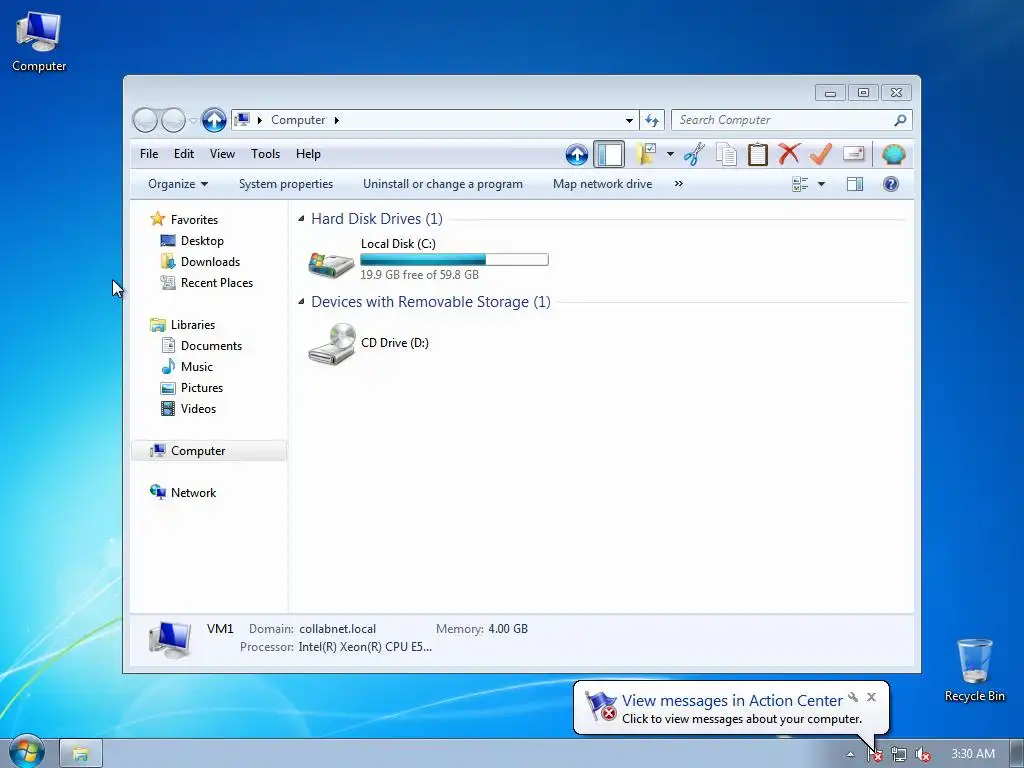Toggle the preview pane button

pos(855,184)
